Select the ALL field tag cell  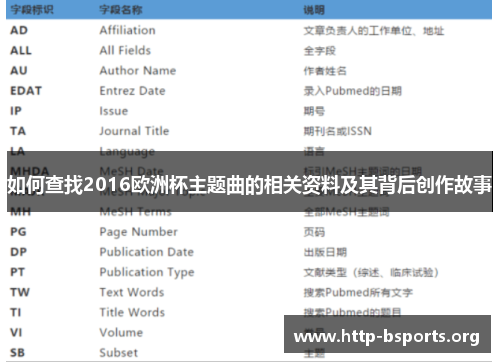(21, 51)
